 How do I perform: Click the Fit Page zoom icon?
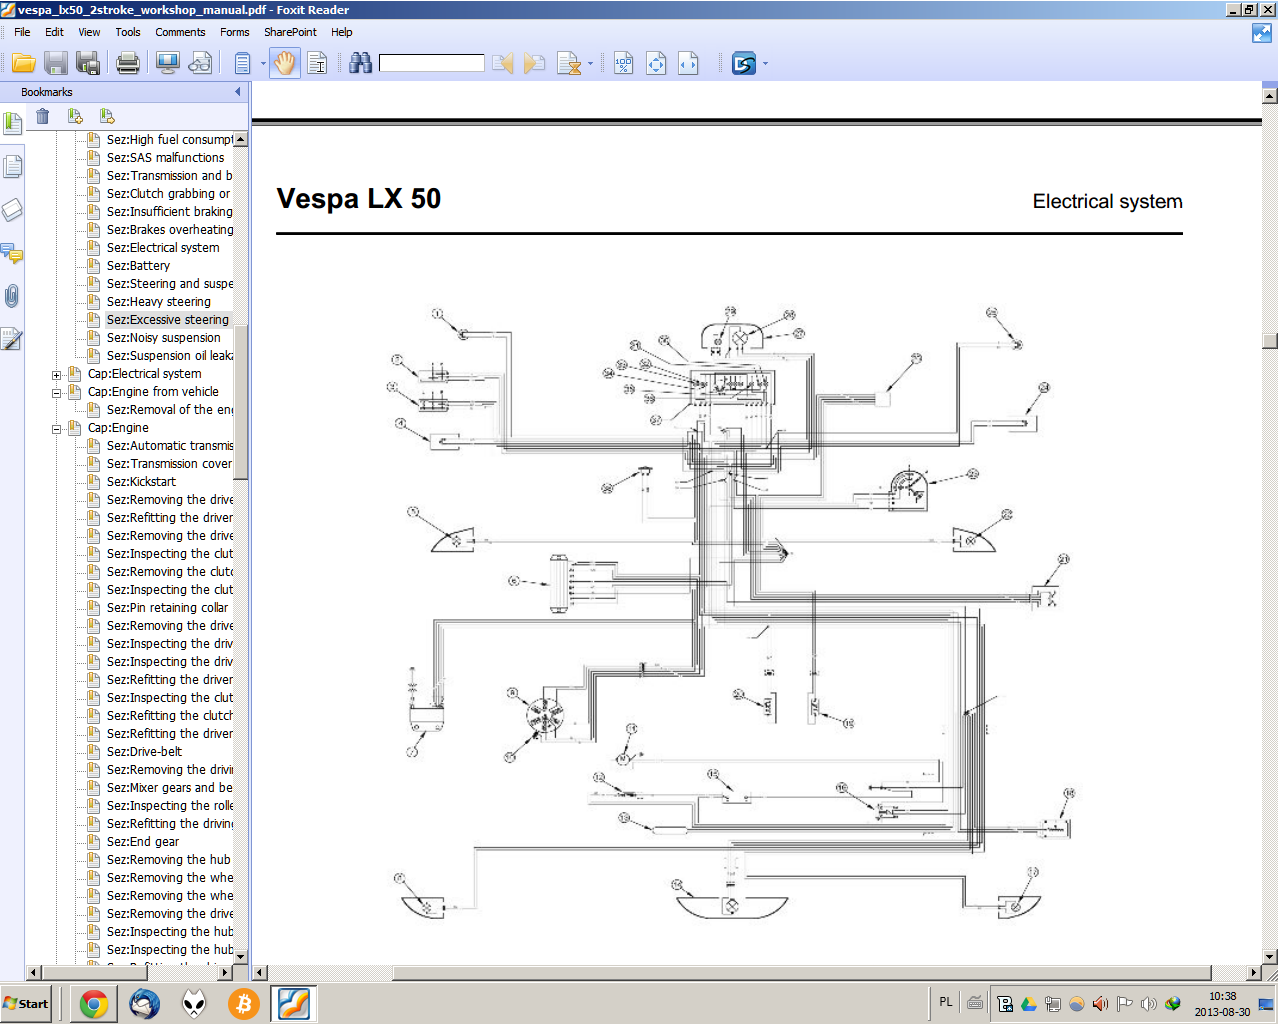(656, 64)
